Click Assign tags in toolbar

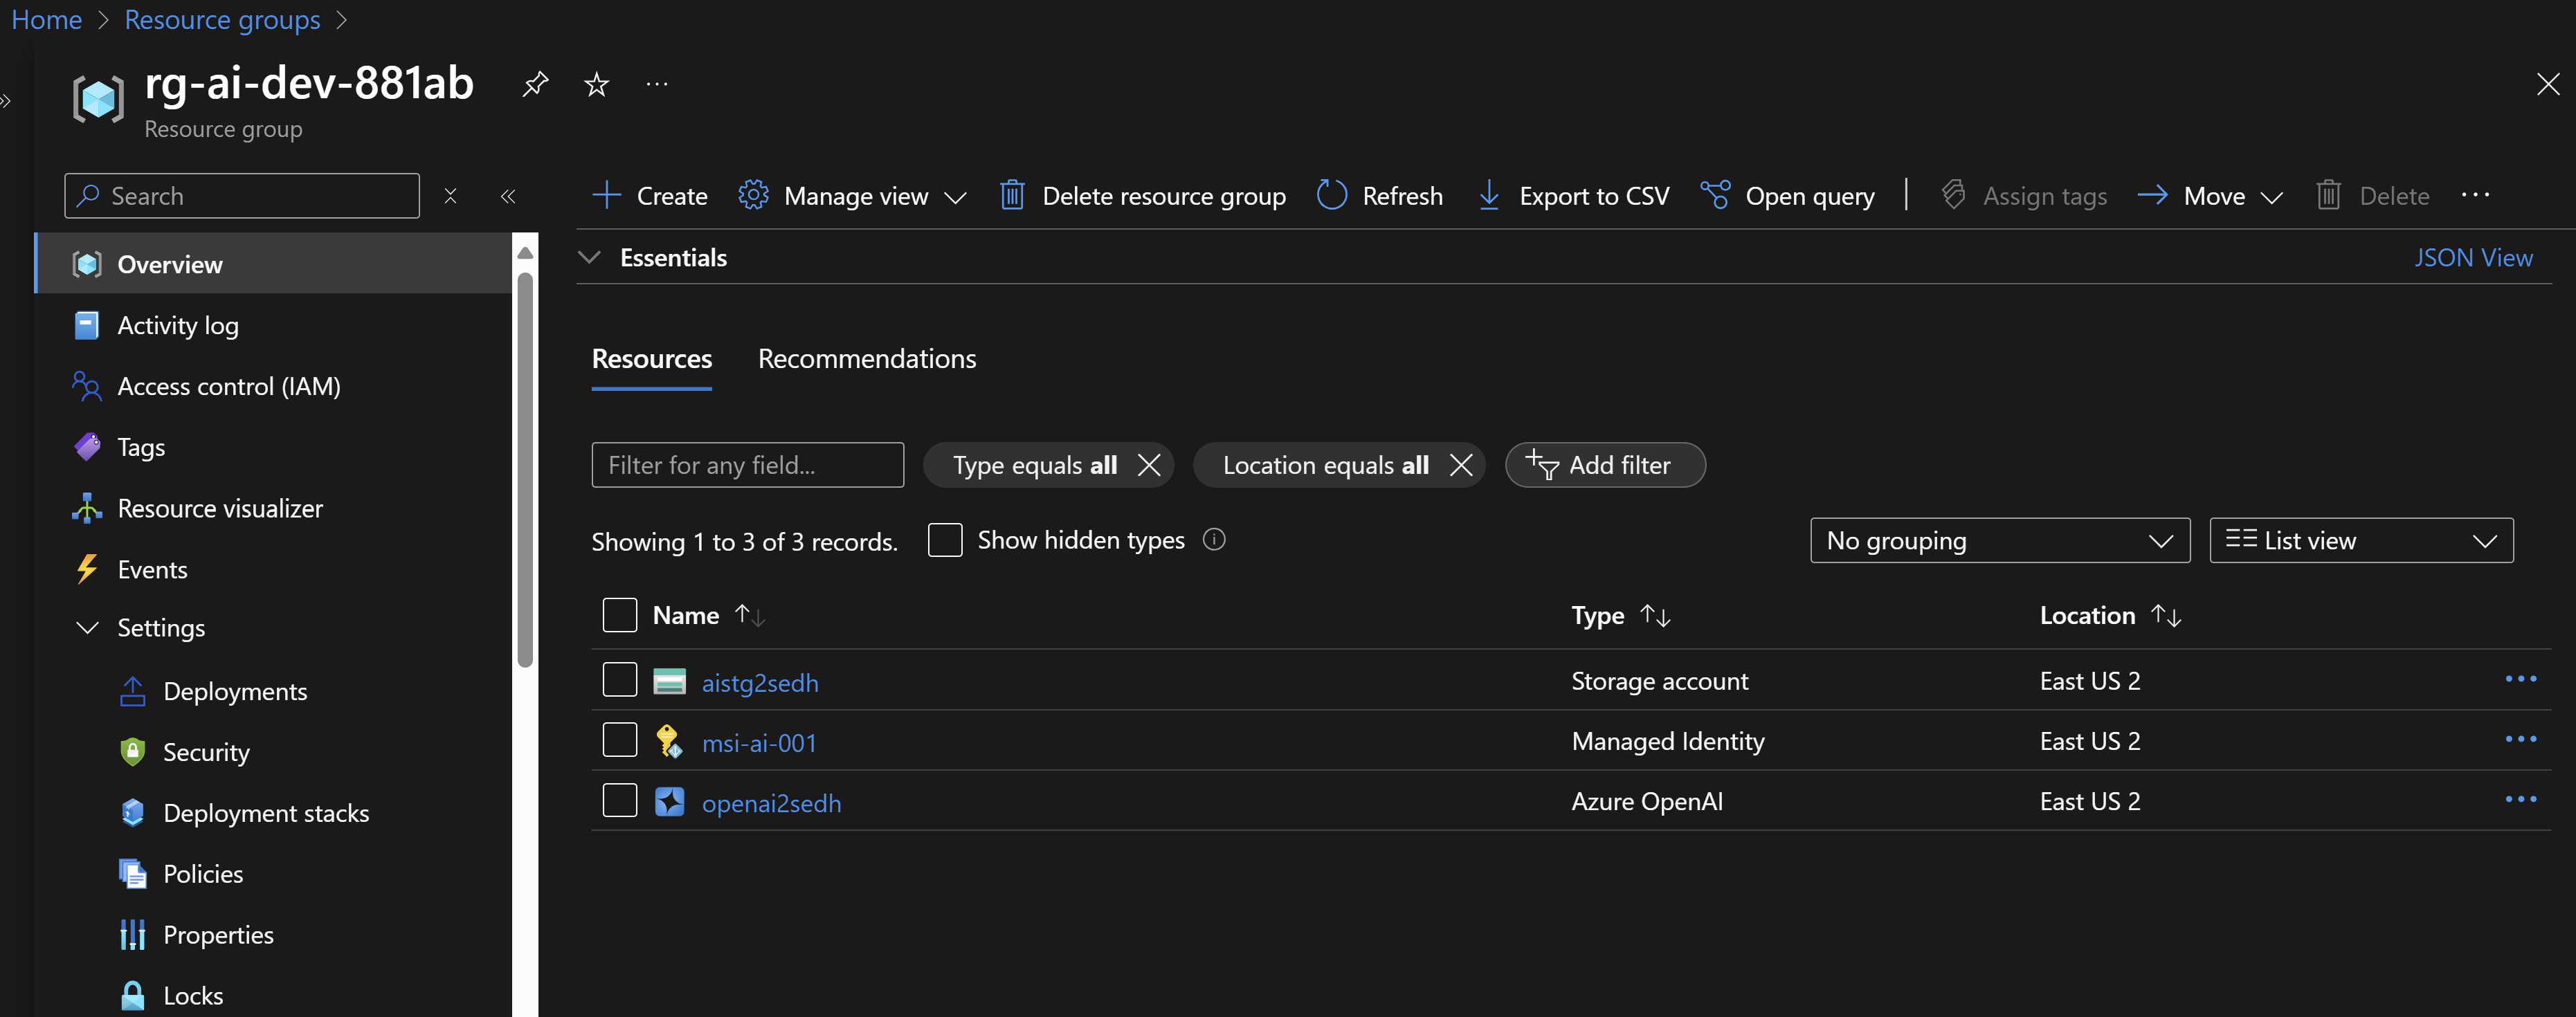pyautogui.click(x=2024, y=196)
